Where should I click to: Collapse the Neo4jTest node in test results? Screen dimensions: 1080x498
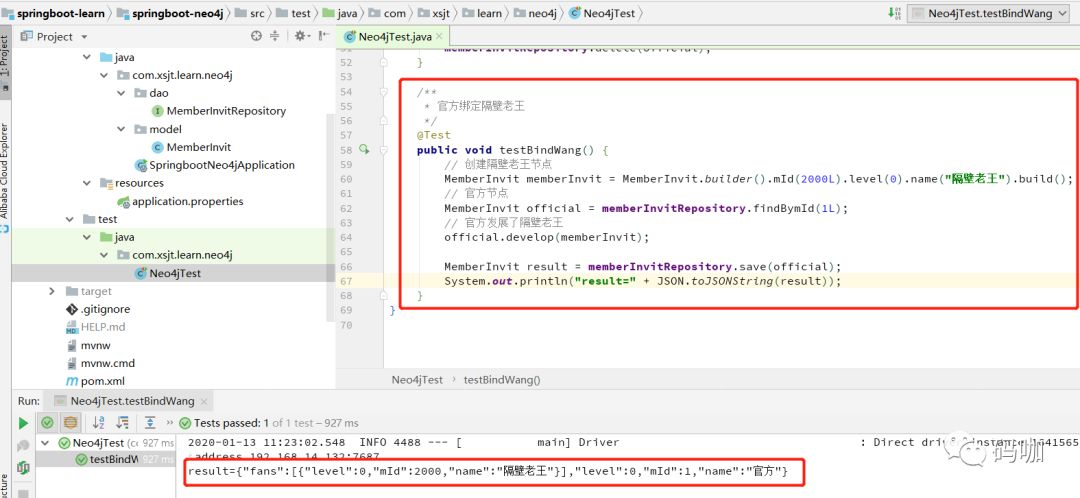pyautogui.click(x=46, y=443)
